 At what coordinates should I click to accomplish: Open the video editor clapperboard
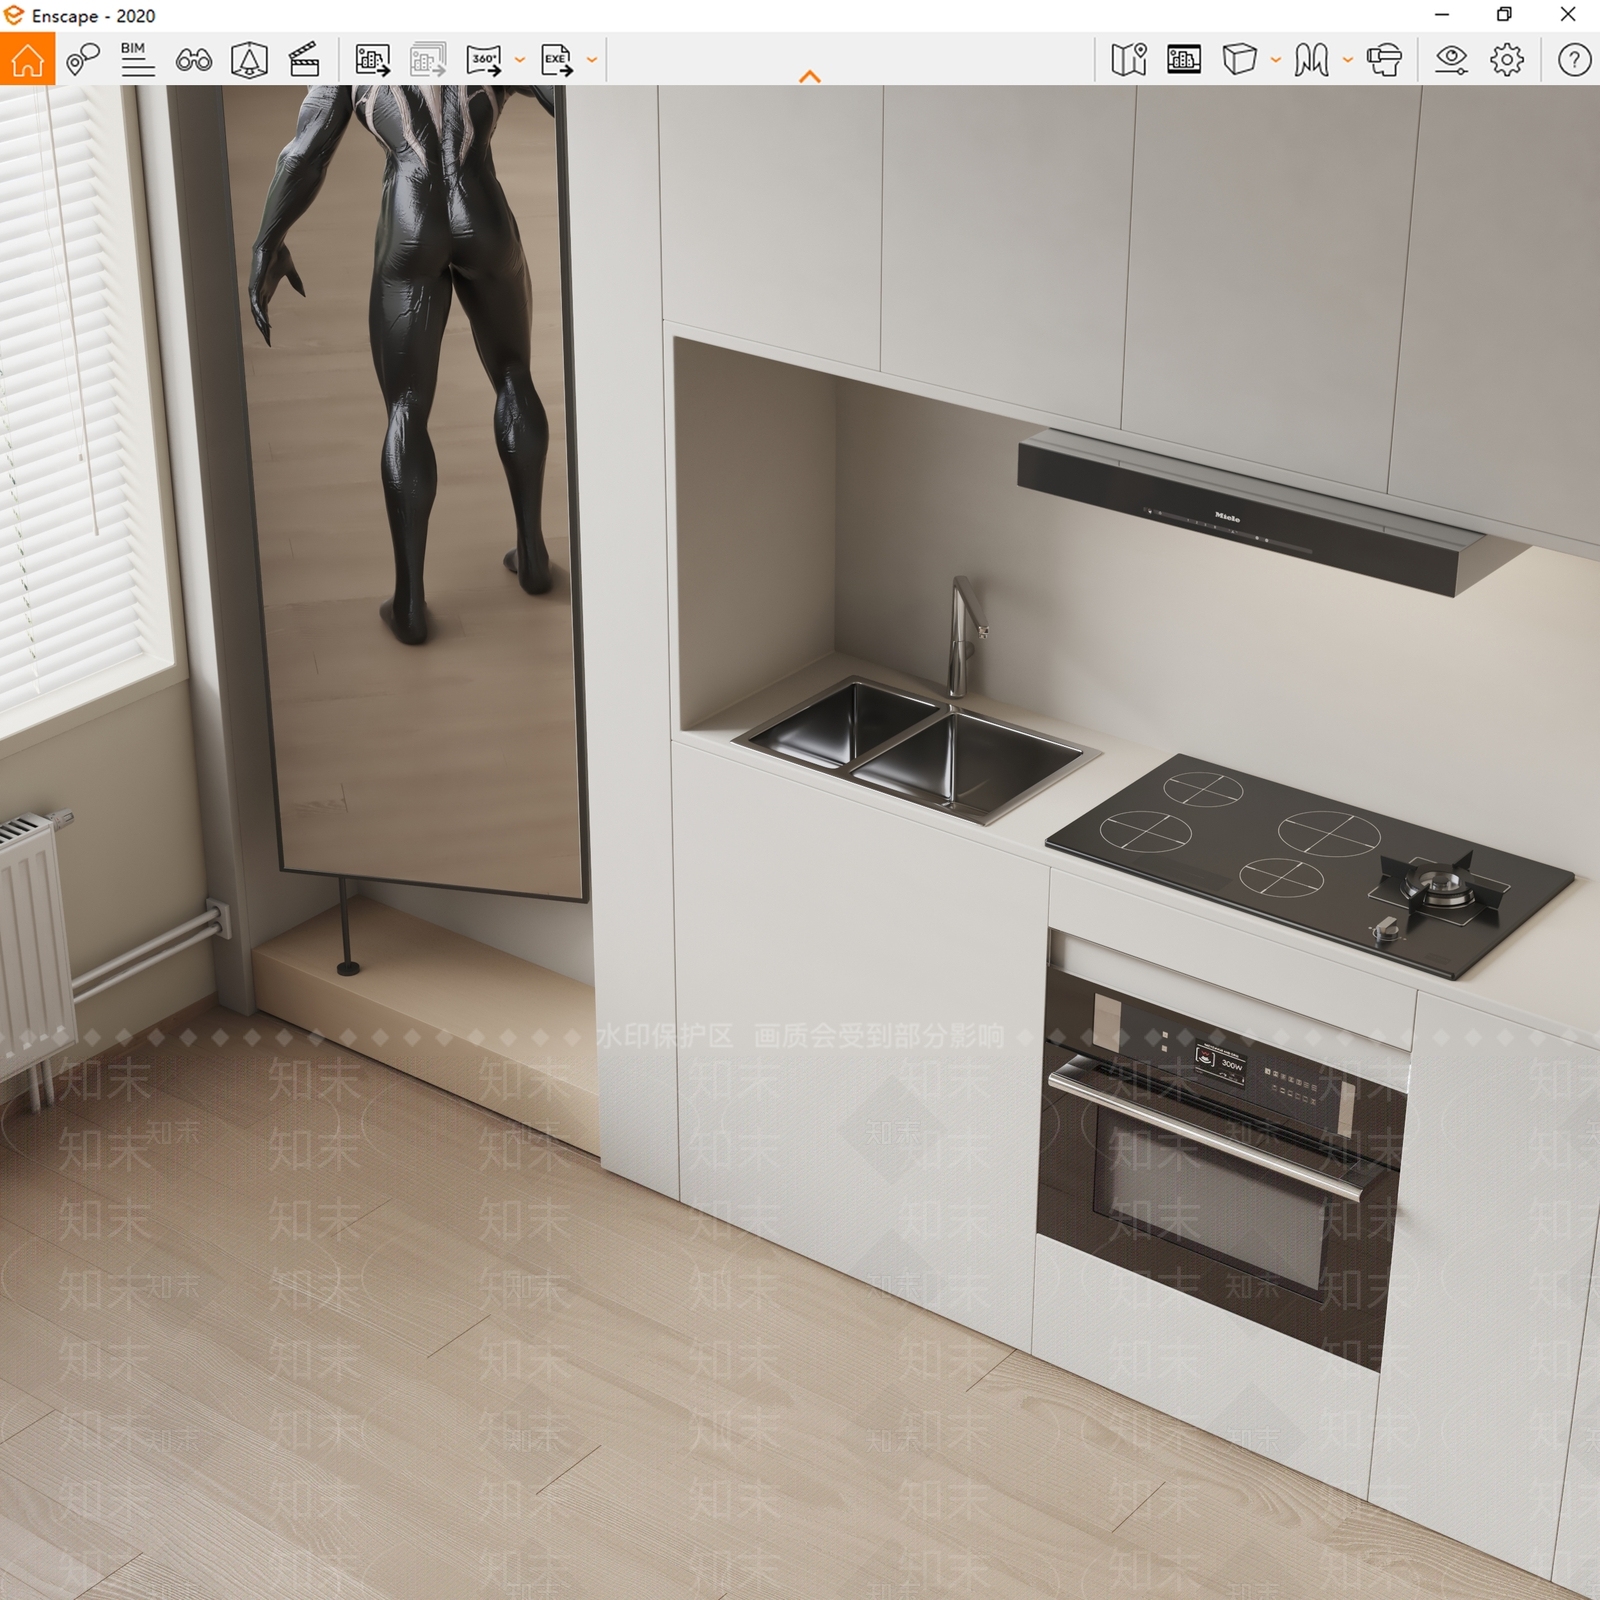[x=304, y=60]
